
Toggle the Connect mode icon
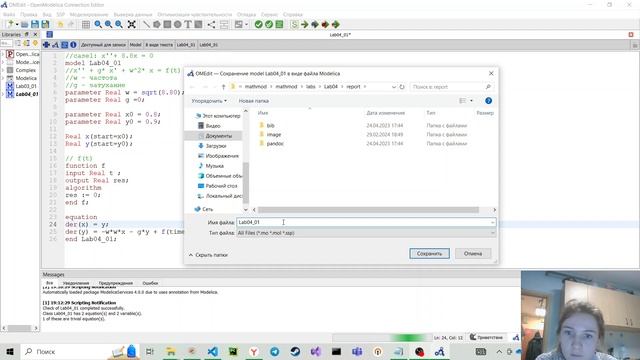[x=211, y=24]
